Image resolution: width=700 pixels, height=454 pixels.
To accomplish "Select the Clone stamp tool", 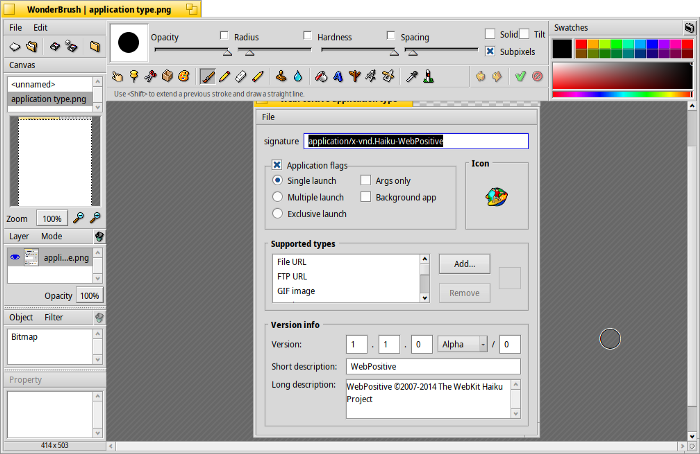I will (281, 77).
